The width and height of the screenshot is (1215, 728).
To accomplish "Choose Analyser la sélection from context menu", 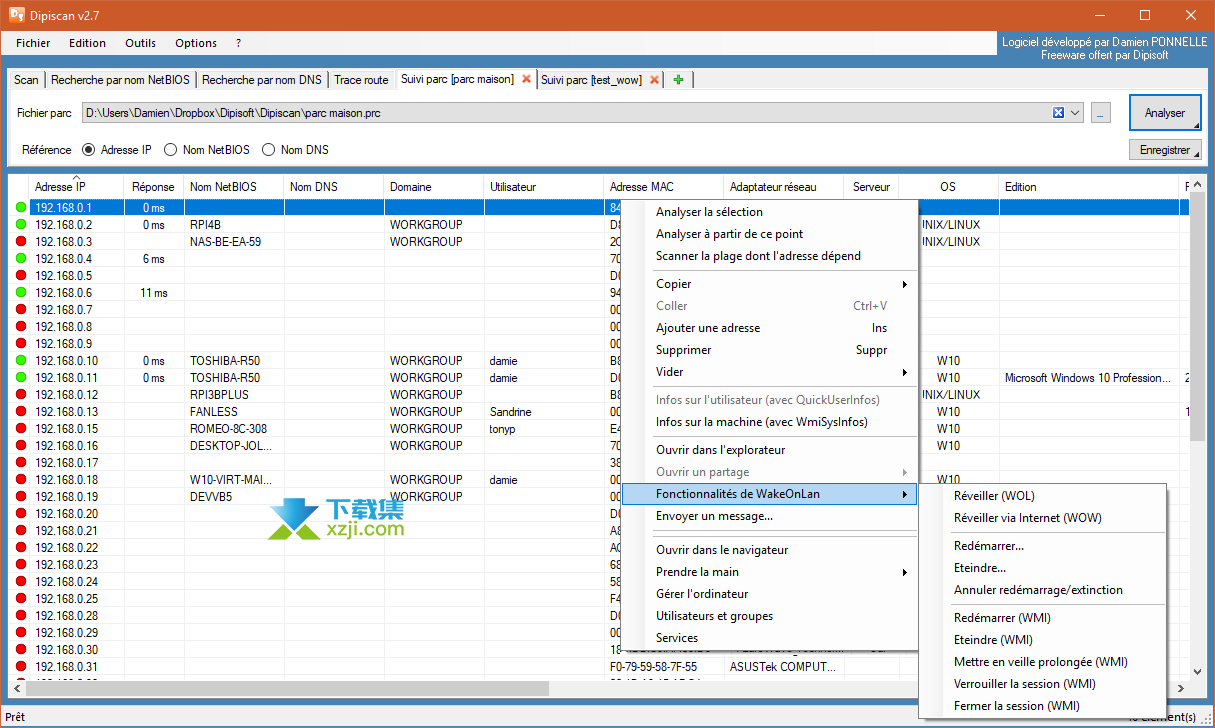I will click(769, 212).
